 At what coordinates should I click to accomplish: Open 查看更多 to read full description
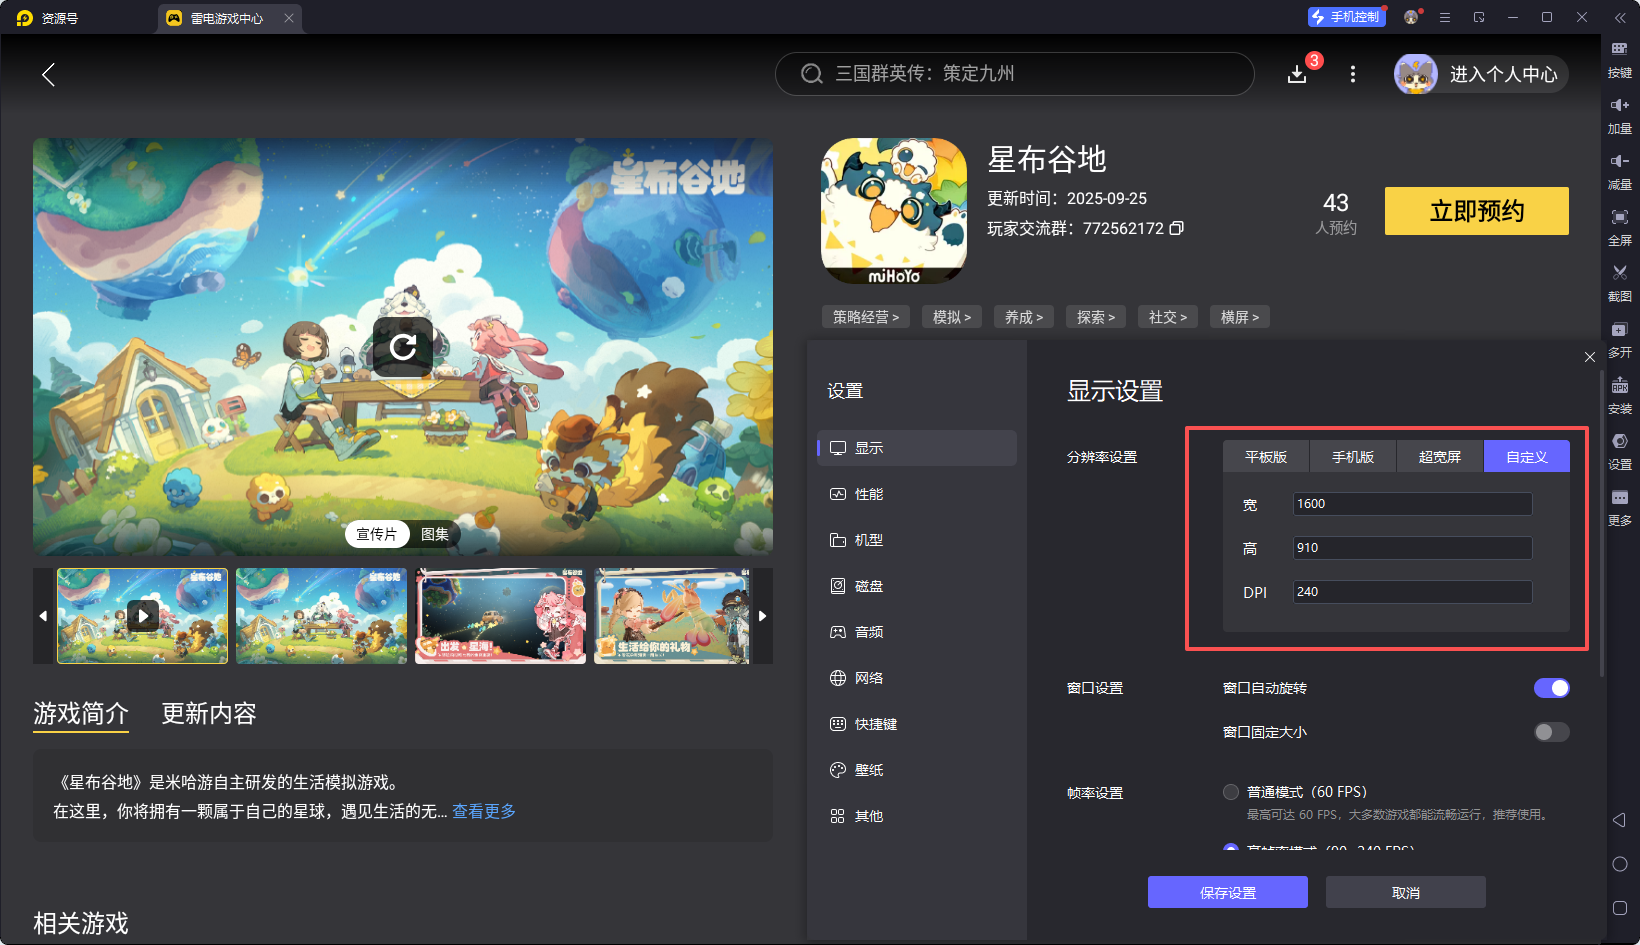tap(484, 811)
